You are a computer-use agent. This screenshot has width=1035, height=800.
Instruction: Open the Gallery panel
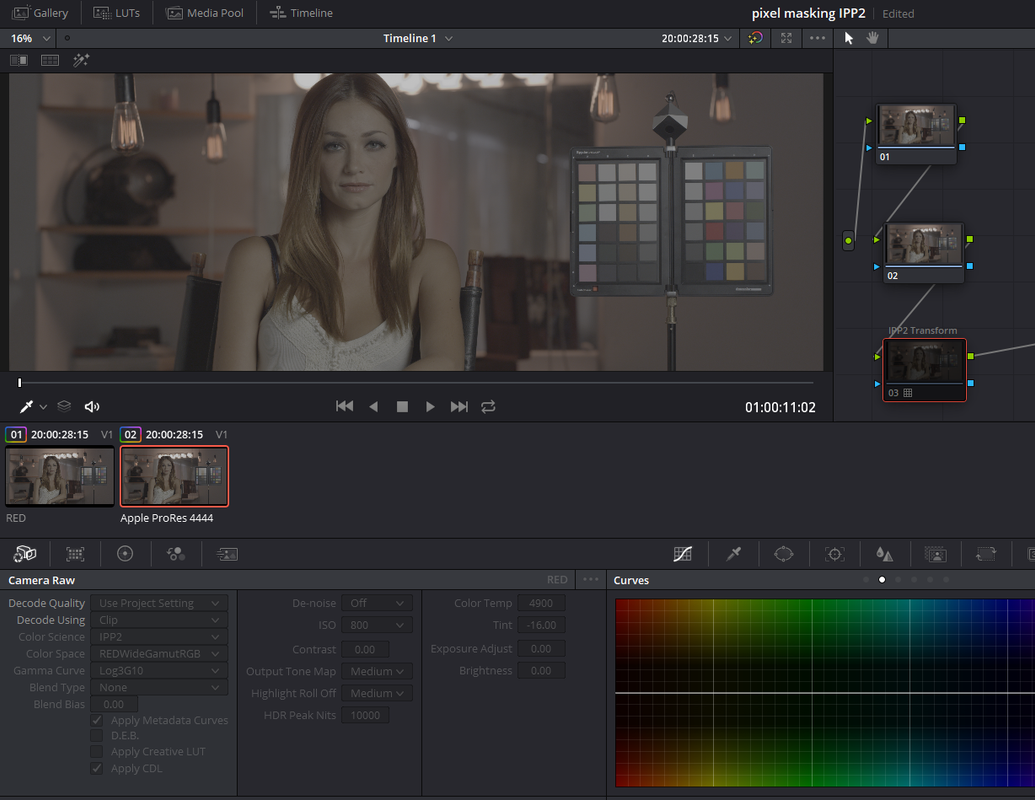coord(41,13)
